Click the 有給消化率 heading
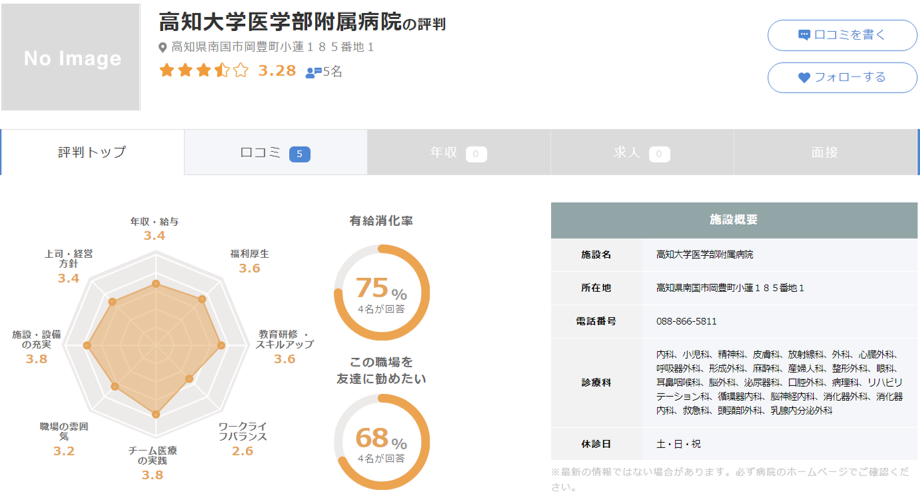Screen dimensions: 920x497 (x=381, y=221)
